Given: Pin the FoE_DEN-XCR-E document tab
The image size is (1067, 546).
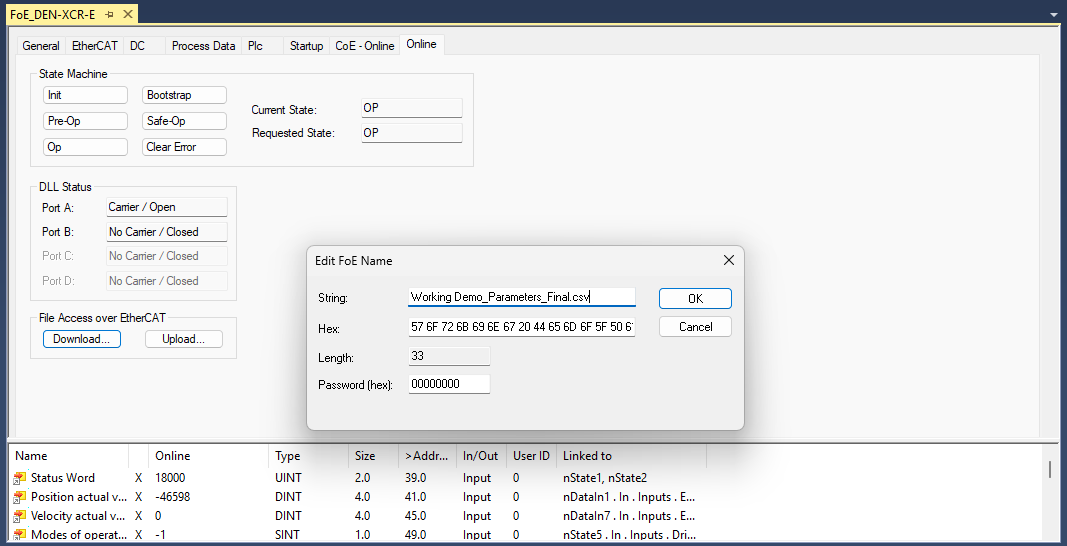Looking at the screenshot, I should (x=110, y=14).
